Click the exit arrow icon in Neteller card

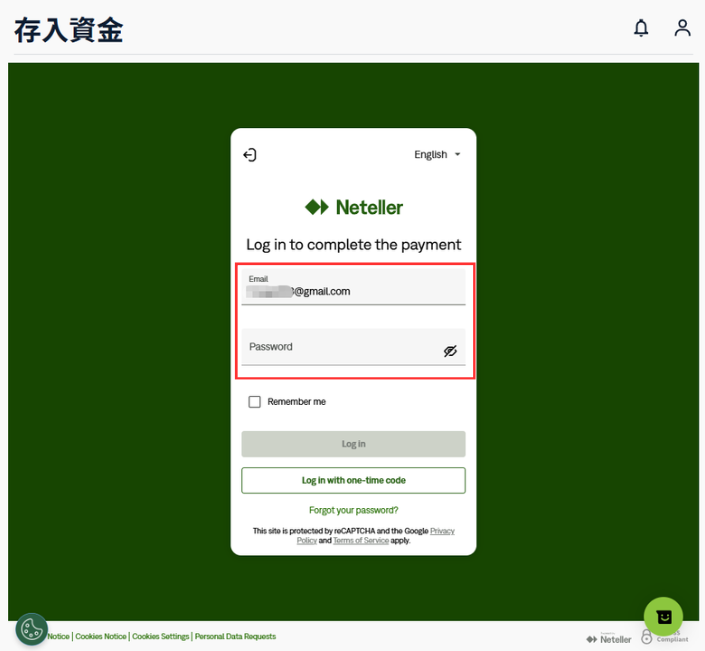[250, 155]
